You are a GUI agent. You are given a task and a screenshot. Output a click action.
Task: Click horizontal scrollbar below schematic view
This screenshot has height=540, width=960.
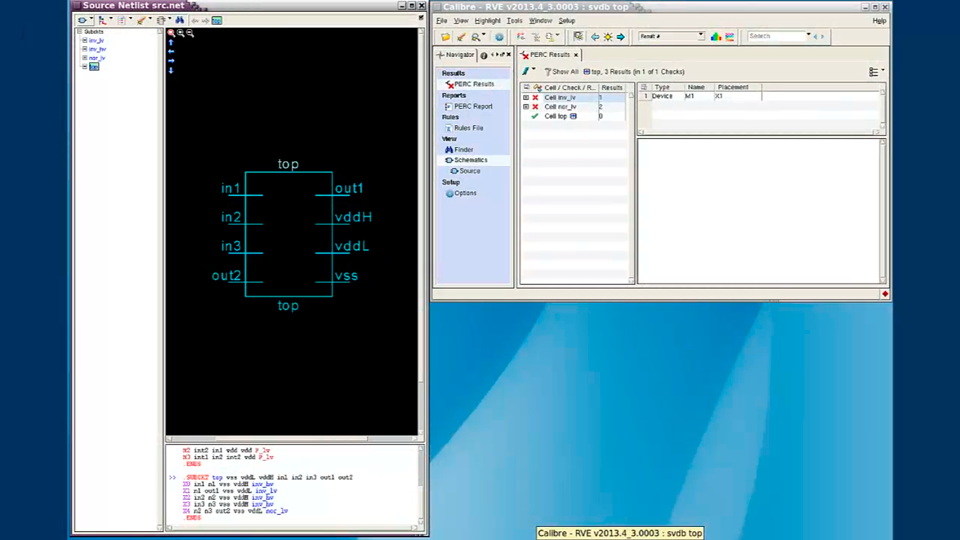(292, 439)
